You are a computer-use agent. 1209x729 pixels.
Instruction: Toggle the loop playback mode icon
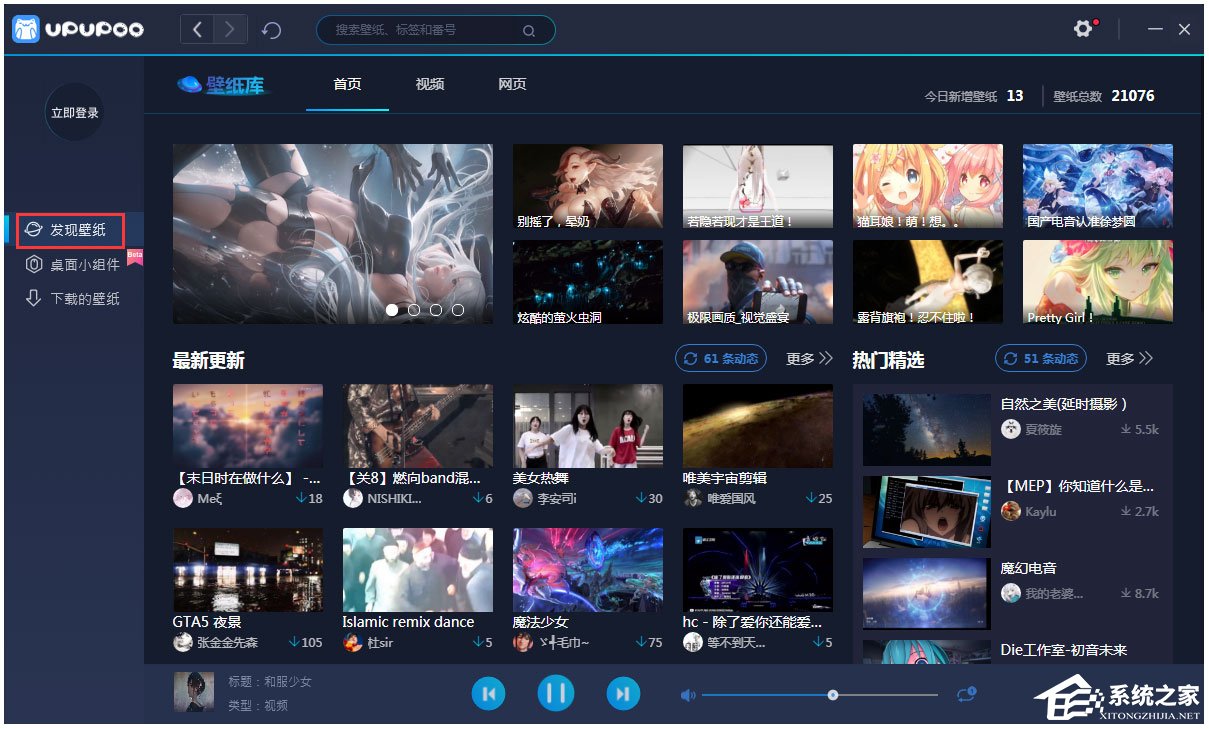[966, 694]
